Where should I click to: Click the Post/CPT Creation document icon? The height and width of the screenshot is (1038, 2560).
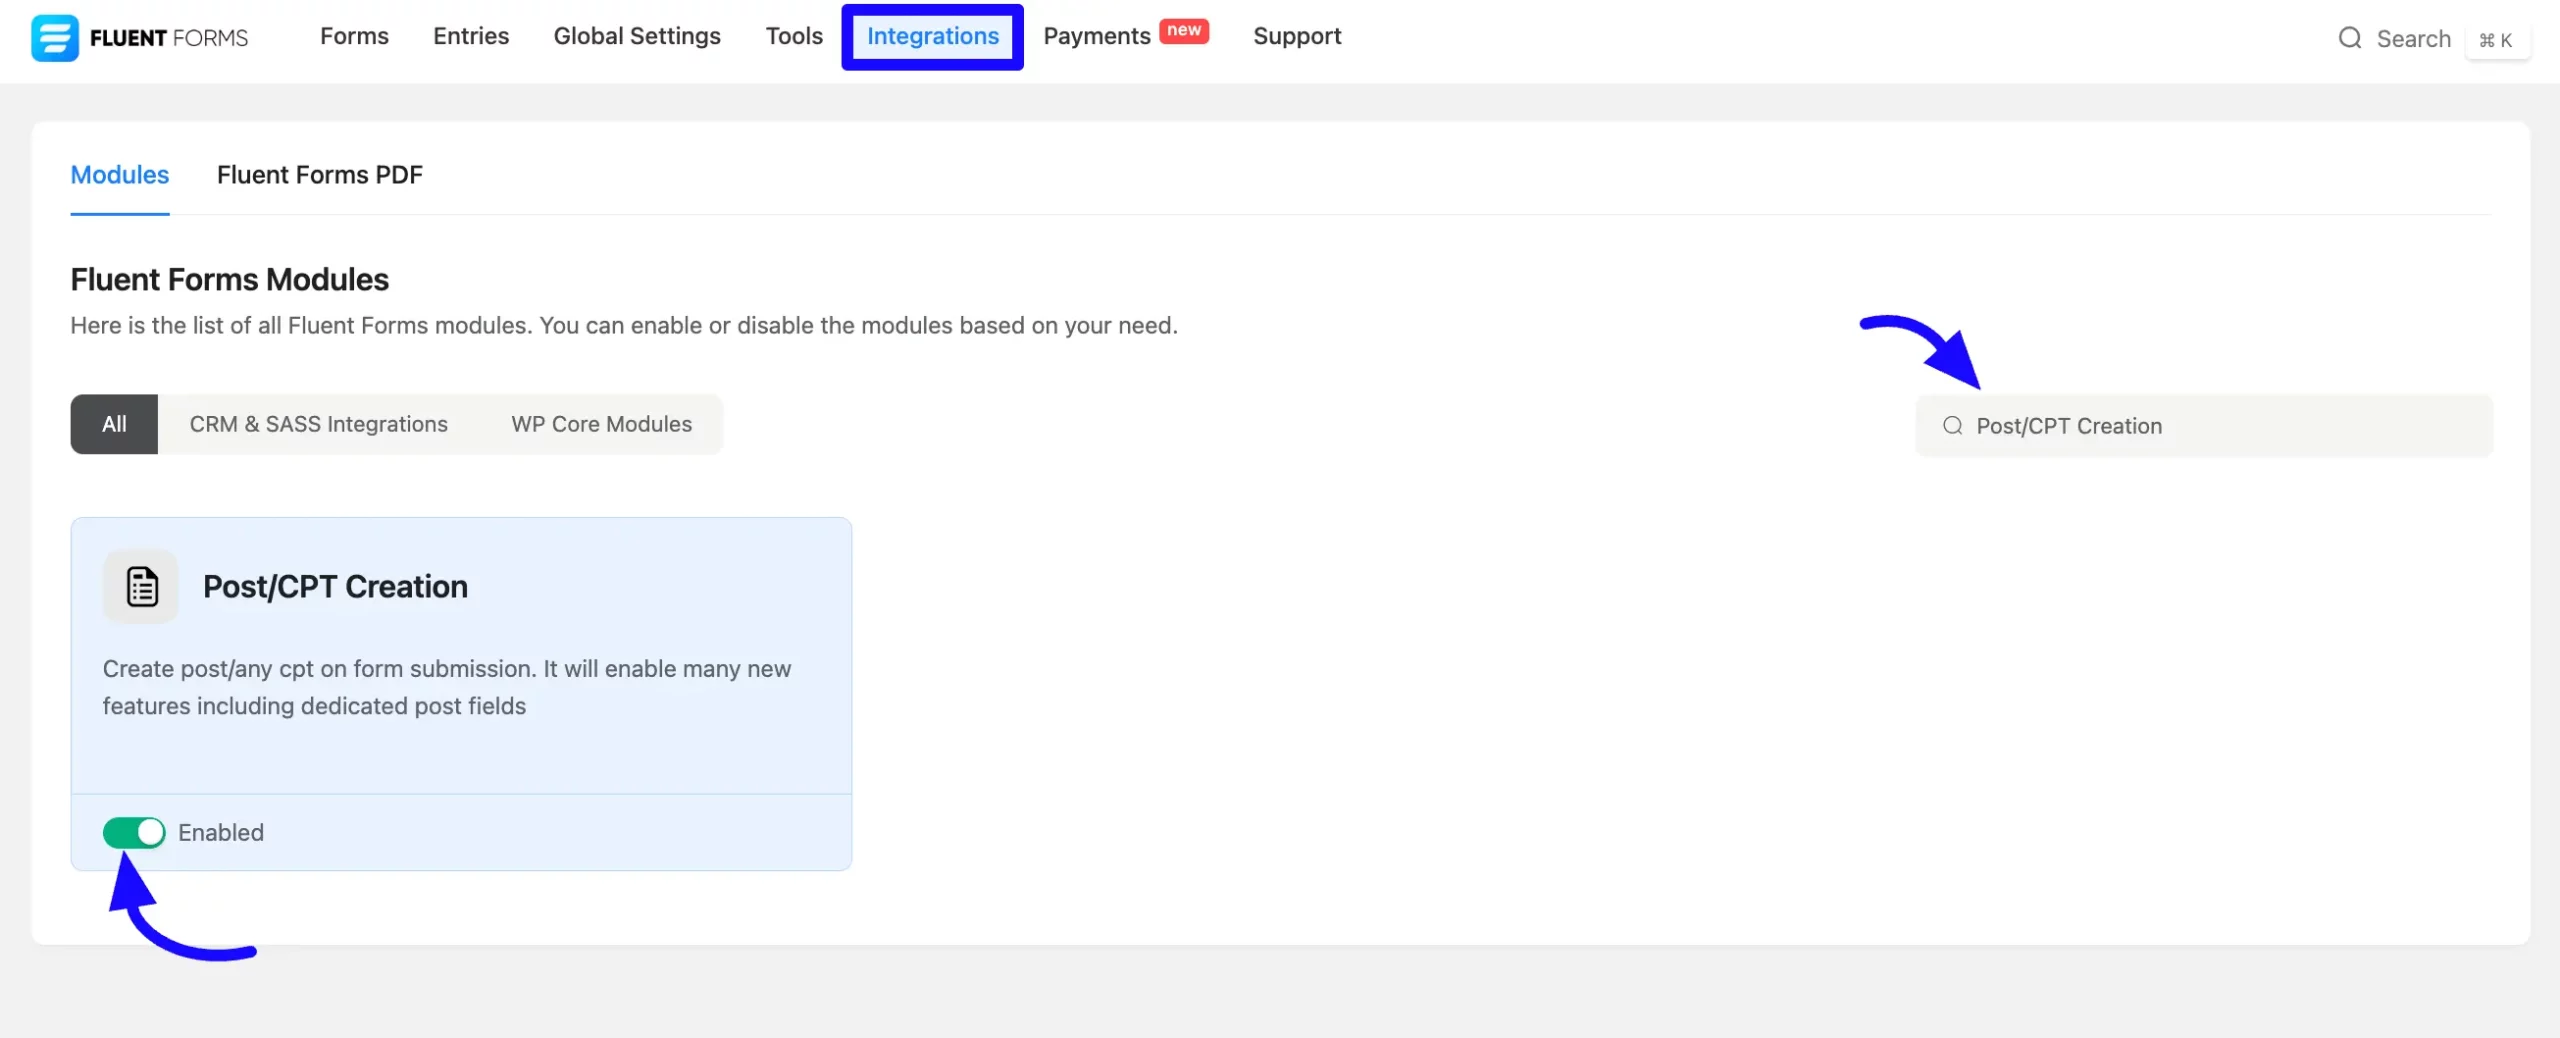coord(141,586)
